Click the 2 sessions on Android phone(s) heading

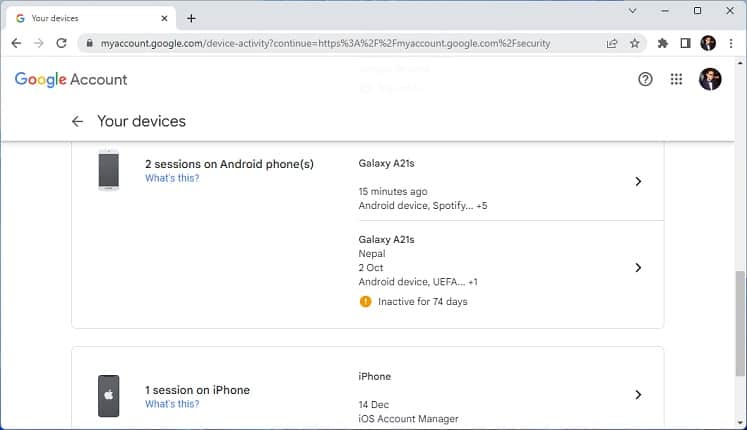point(229,164)
